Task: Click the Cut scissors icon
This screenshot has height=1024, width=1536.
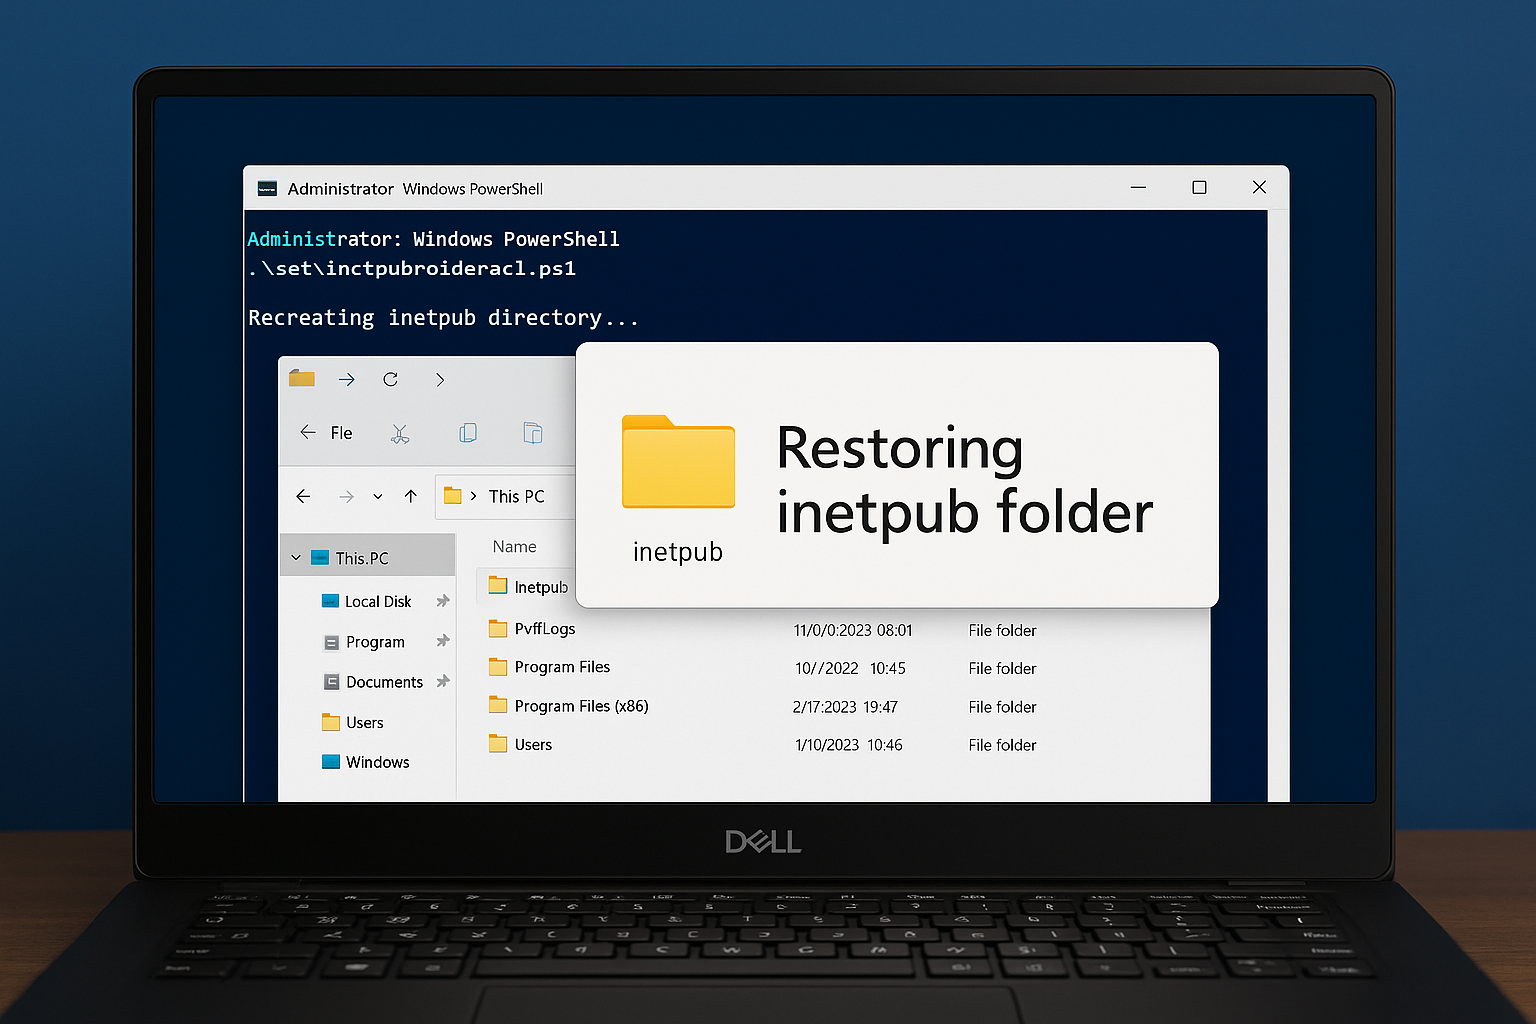Action: (400, 433)
